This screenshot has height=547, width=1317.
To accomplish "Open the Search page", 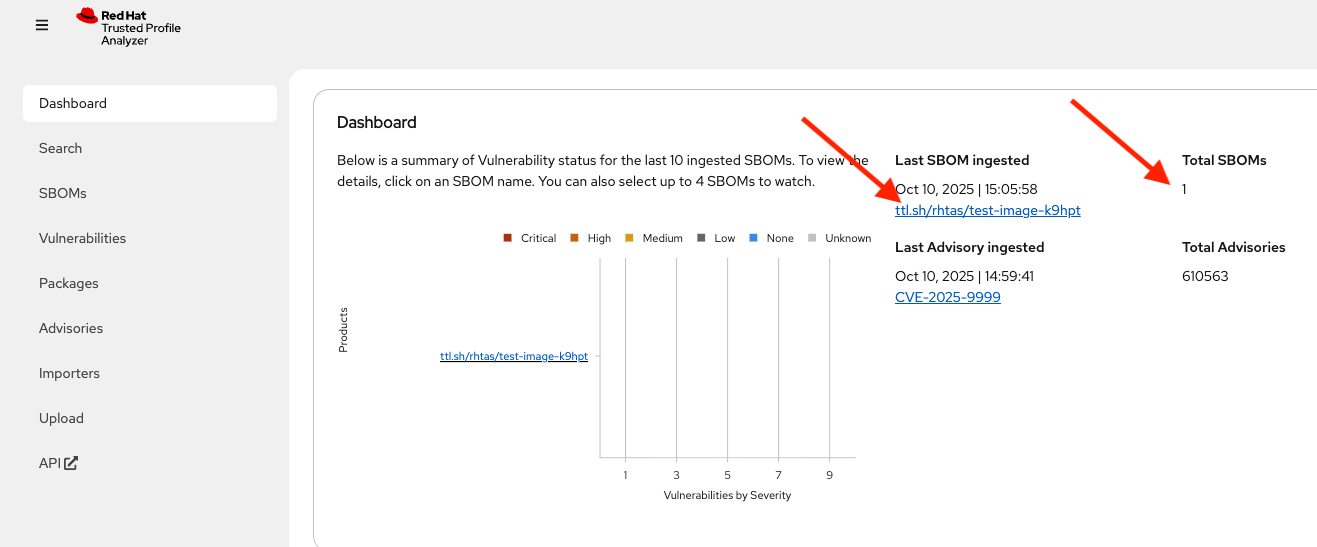I will pos(60,148).
